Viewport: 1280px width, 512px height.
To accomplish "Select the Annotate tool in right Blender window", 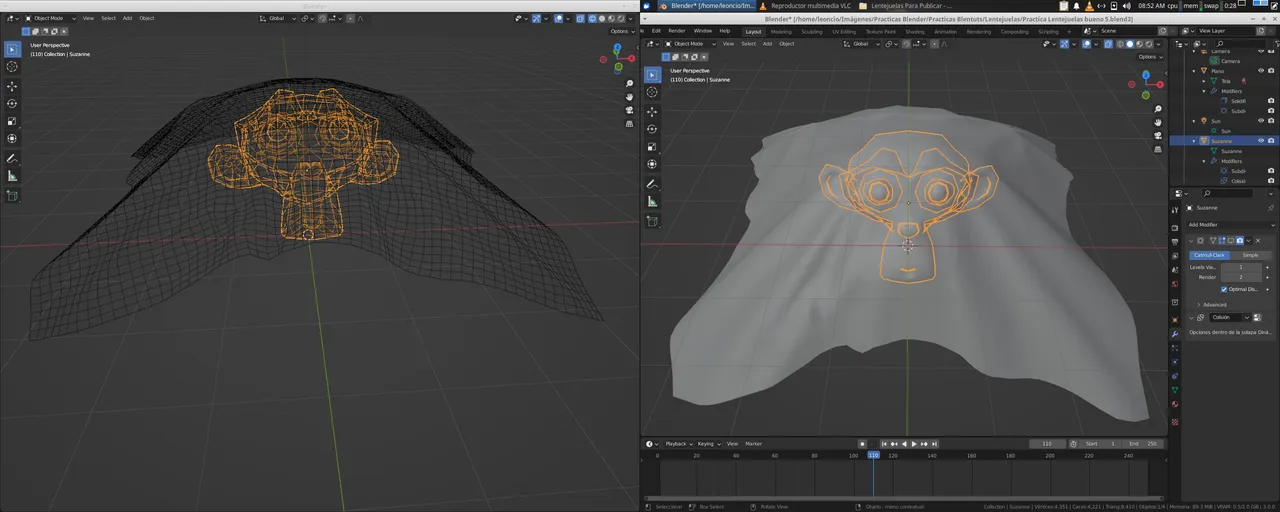I will (652, 184).
